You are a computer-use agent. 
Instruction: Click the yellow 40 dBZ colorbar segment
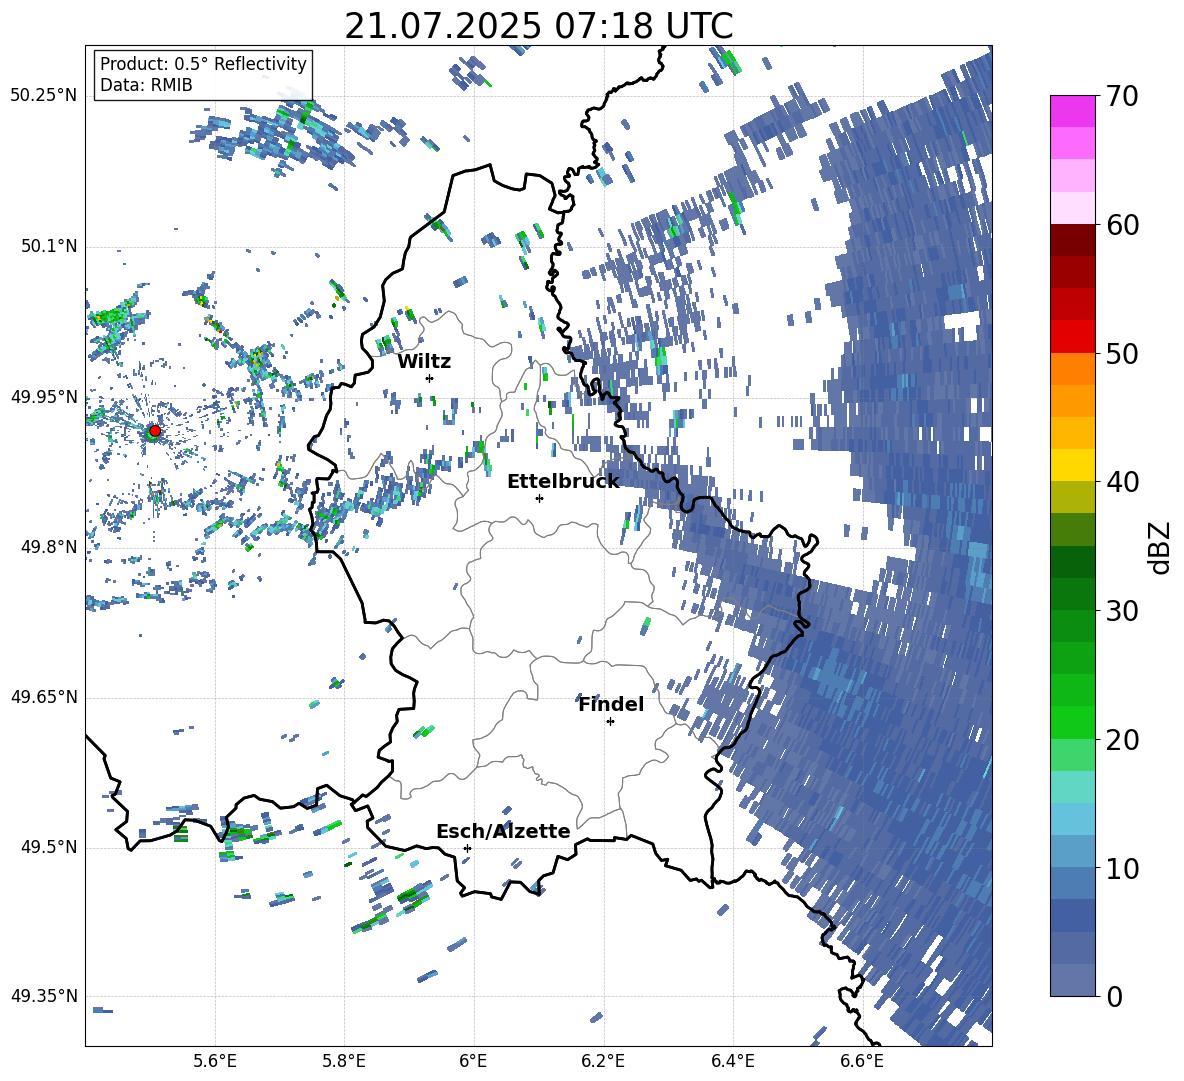(x=1072, y=465)
